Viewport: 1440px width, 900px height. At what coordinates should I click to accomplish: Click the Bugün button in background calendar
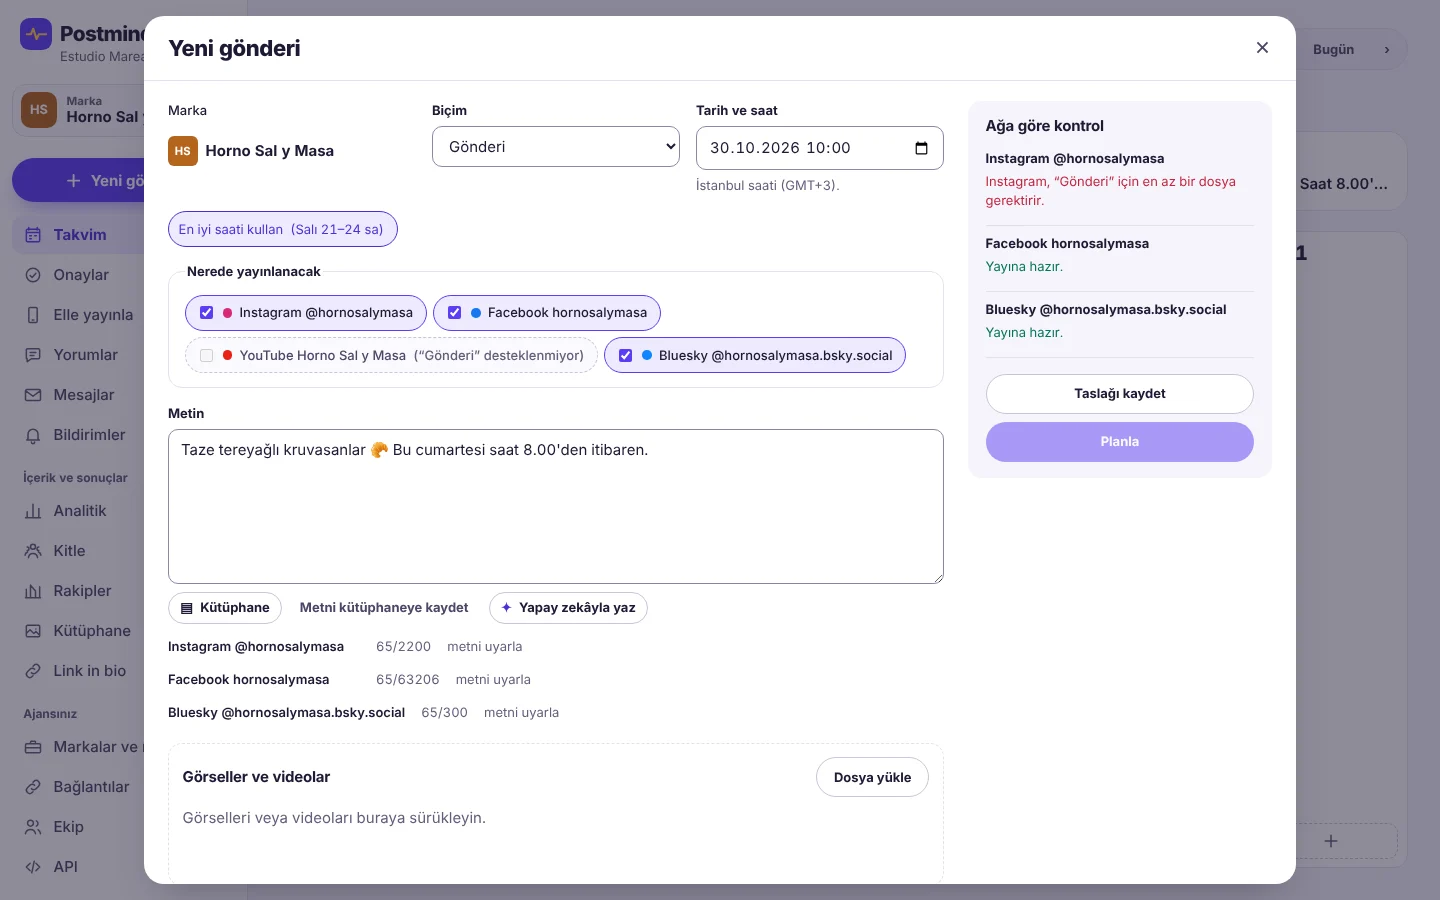pos(1333,49)
